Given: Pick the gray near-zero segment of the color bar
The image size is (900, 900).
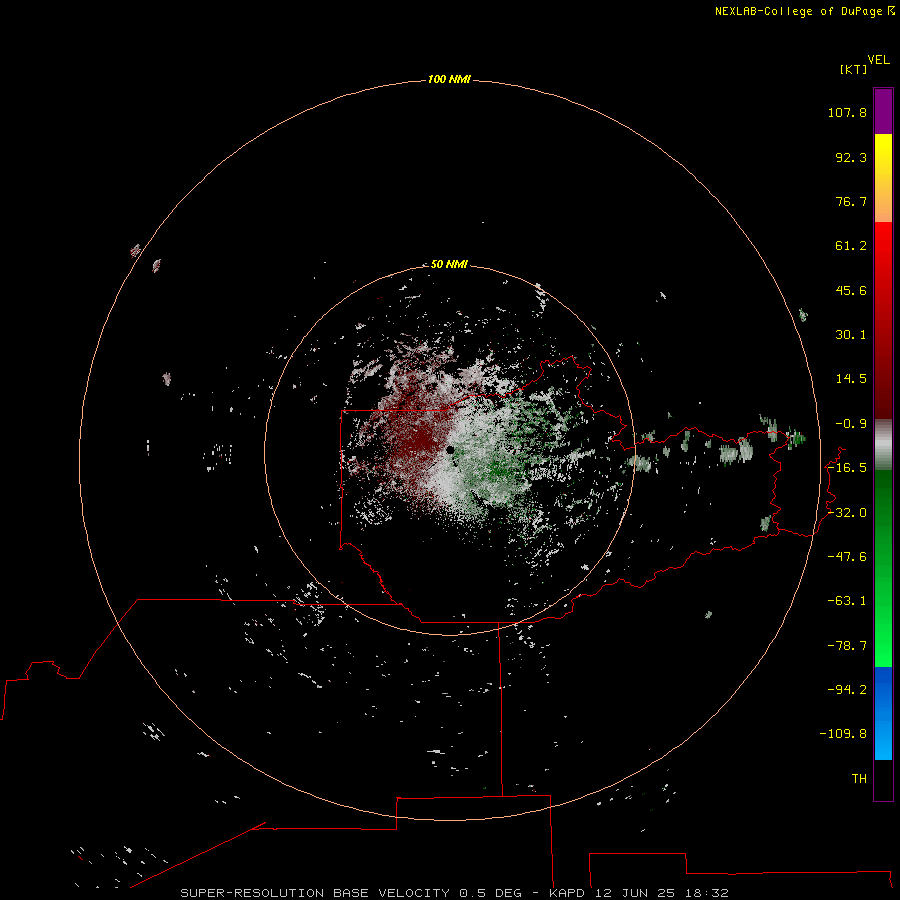Looking at the screenshot, I should click(x=883, y=445).
